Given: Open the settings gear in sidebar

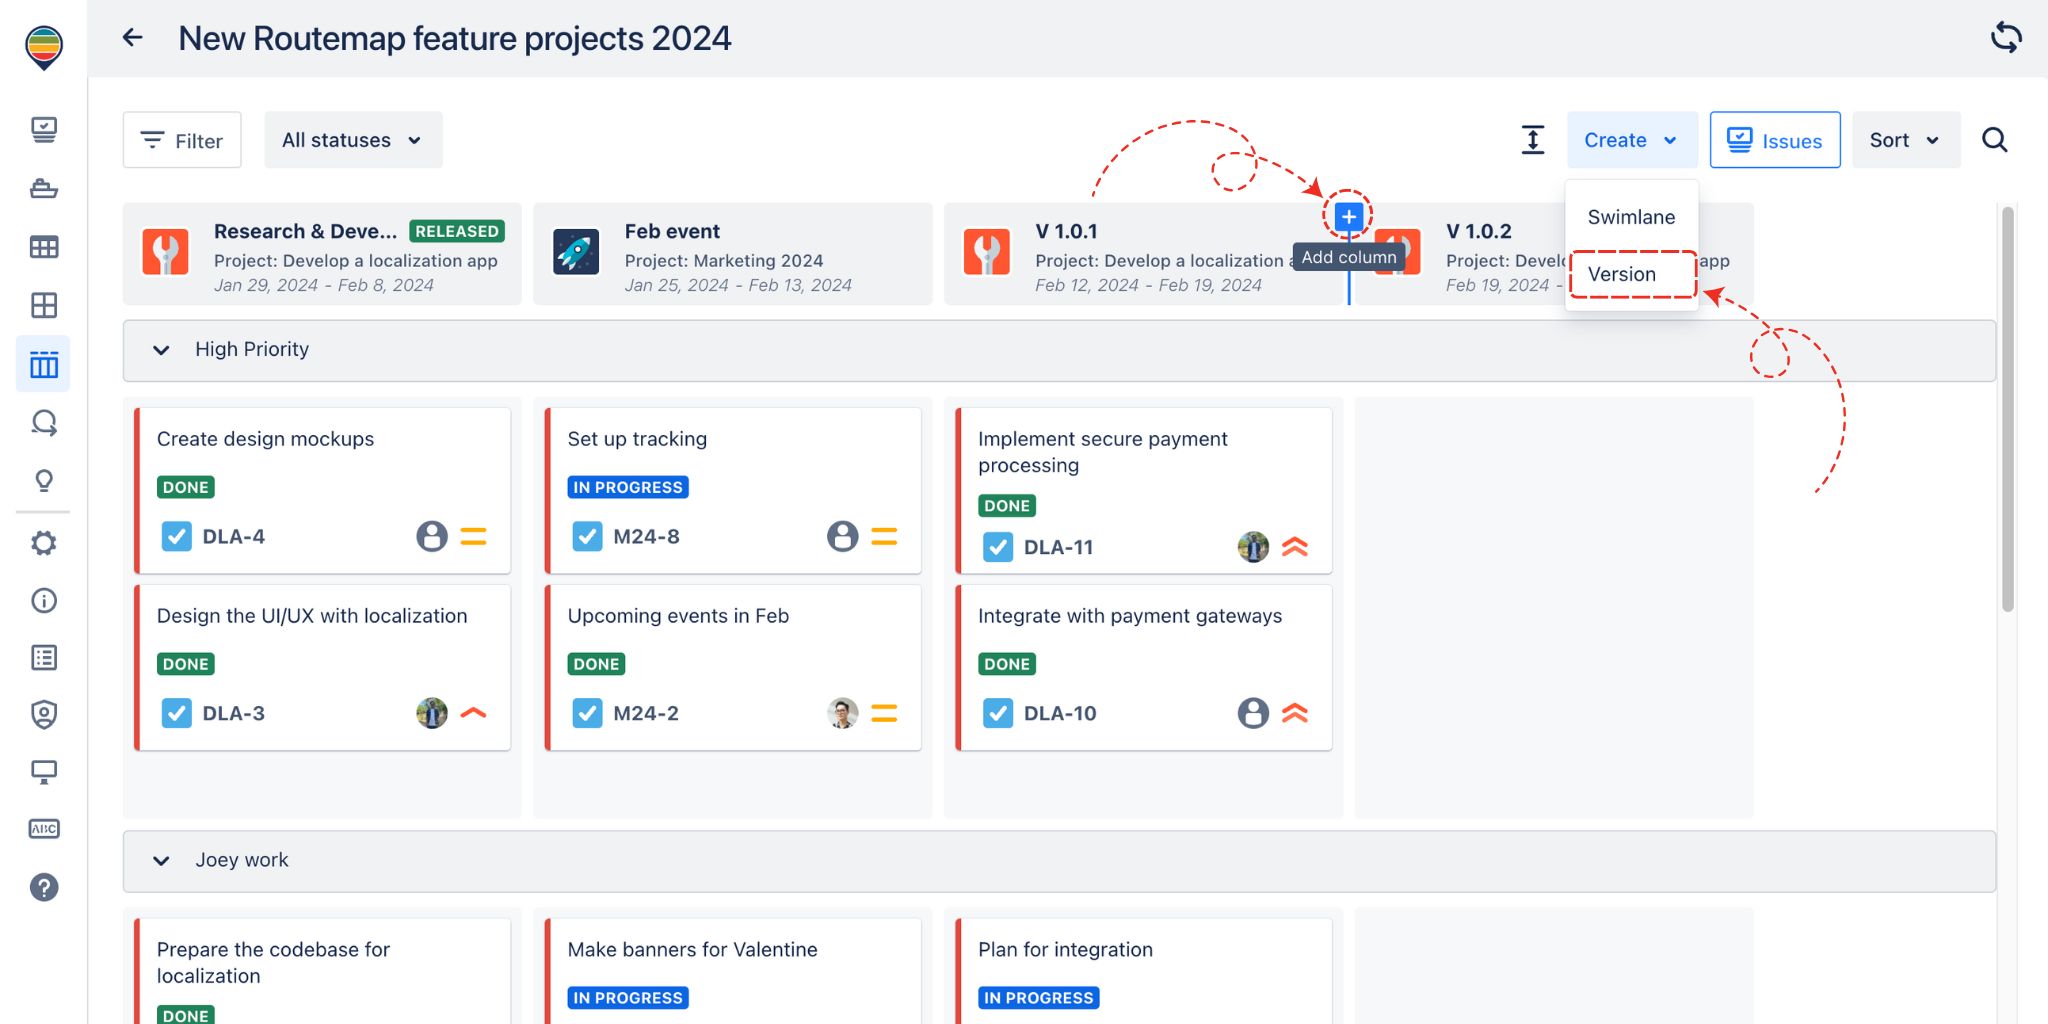Looking at the screenshot, I should tap(44, 543).
